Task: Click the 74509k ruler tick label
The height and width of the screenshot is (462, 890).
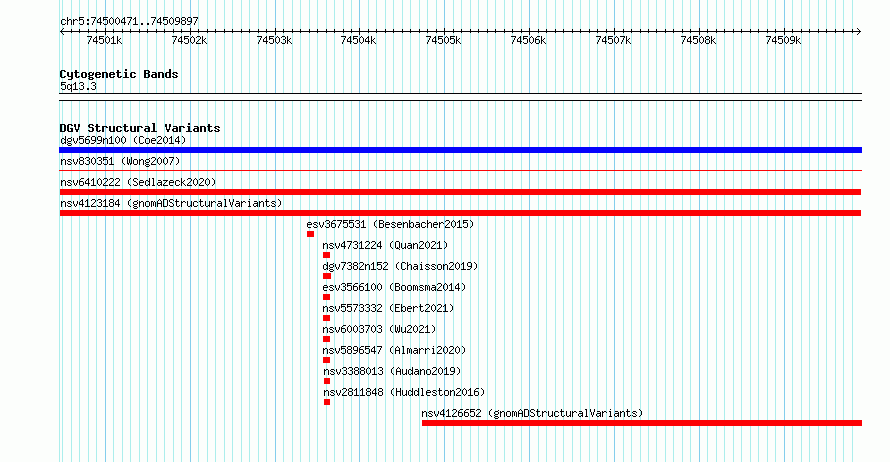Action: pyautogui.click(x=783, y=40)
